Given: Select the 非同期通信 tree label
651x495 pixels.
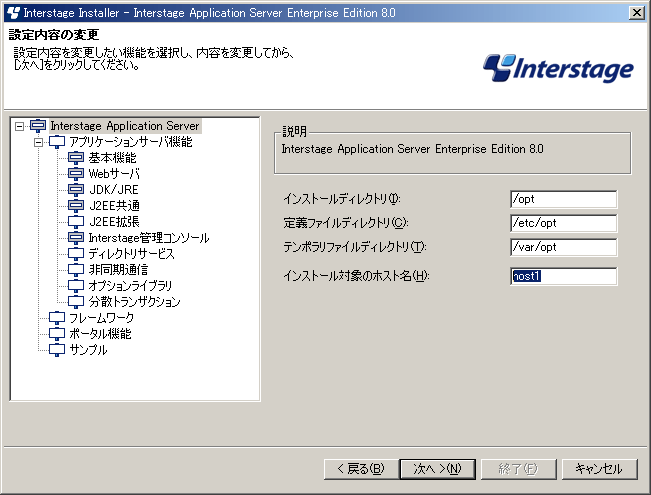Looking at the screenshot, I should pos(118,270).
